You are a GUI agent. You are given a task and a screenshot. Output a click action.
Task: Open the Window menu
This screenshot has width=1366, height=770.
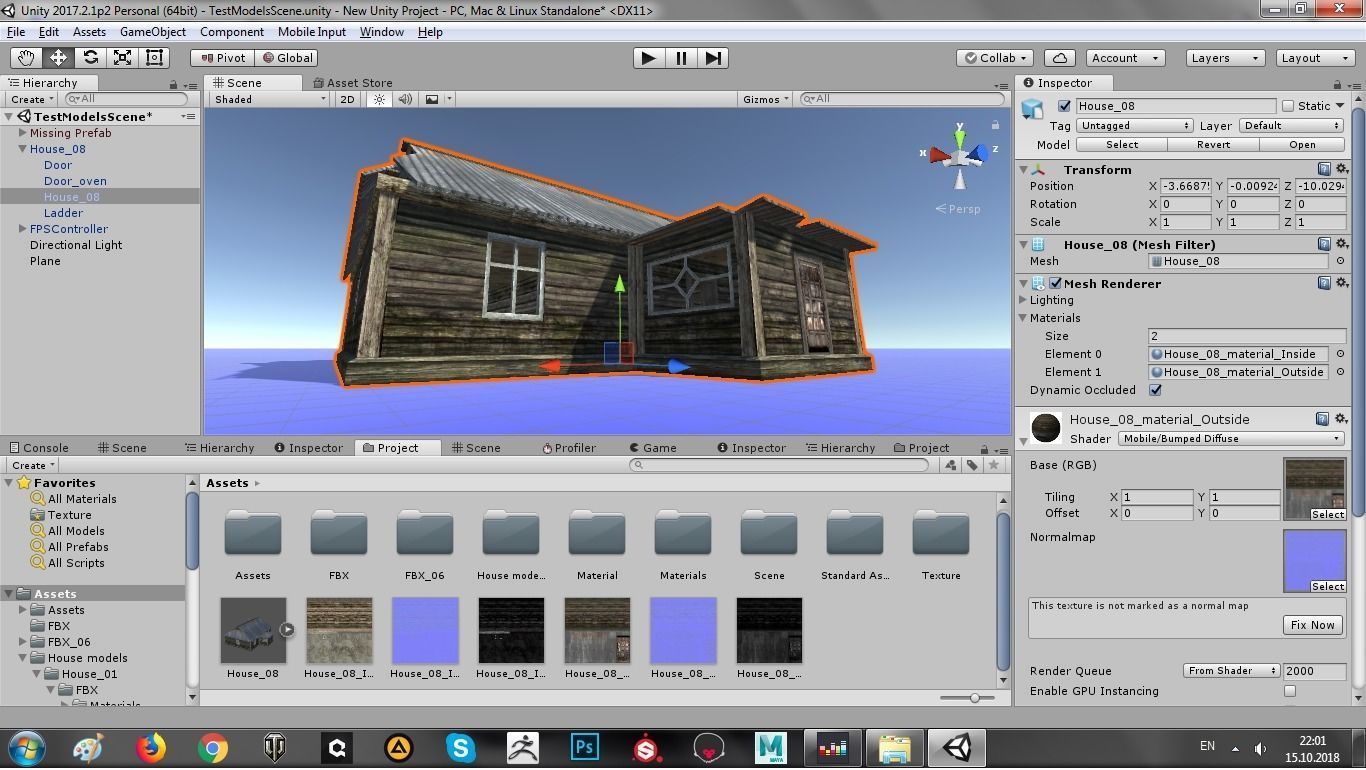tap(381, 32)
